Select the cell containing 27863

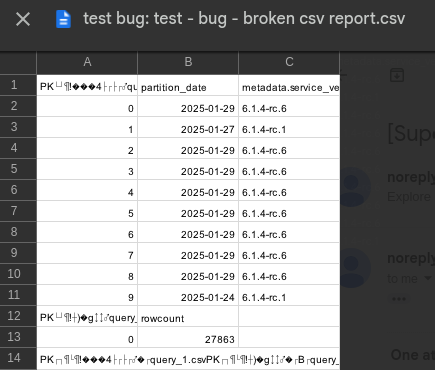click(x=188, y=337)
